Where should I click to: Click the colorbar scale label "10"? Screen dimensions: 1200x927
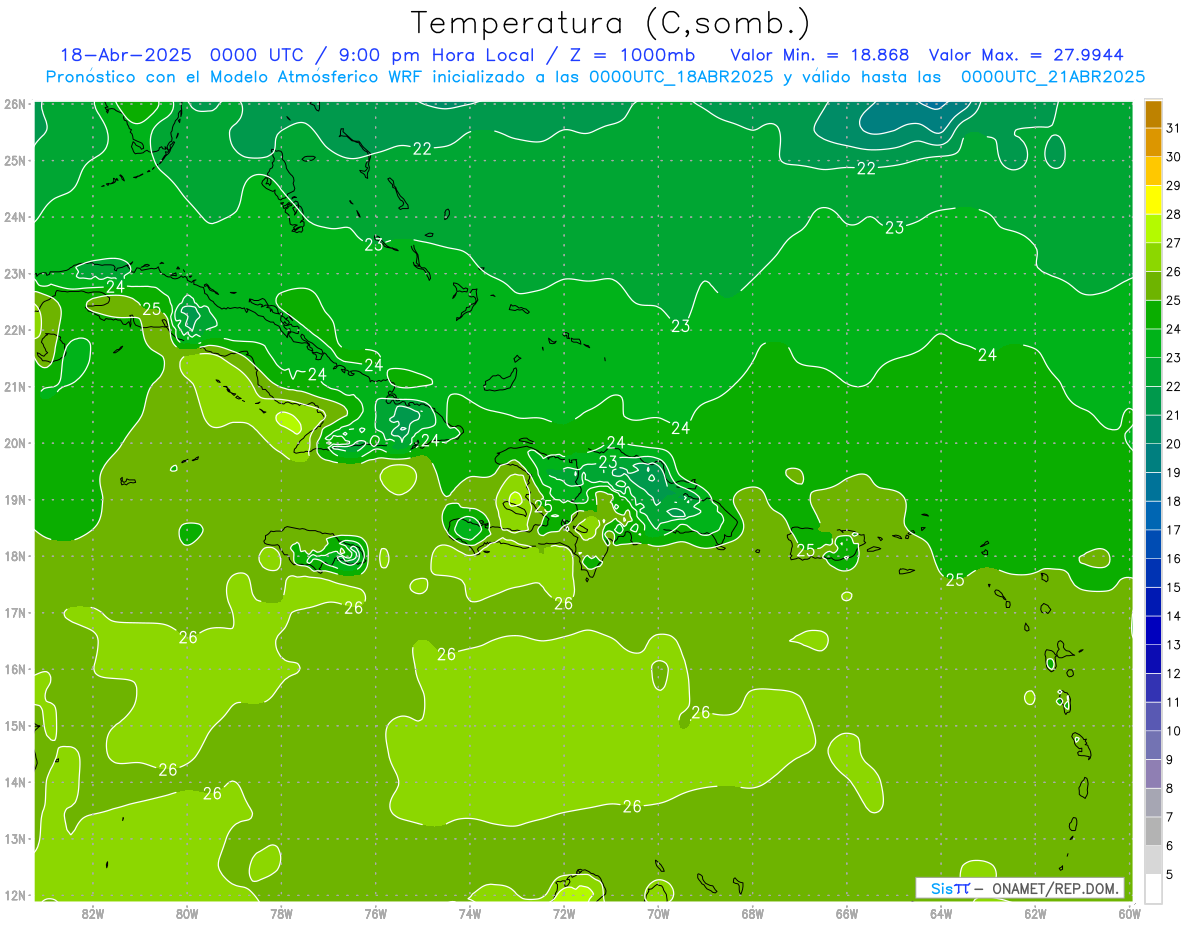pyautogui.click(x=1174, y=731)
